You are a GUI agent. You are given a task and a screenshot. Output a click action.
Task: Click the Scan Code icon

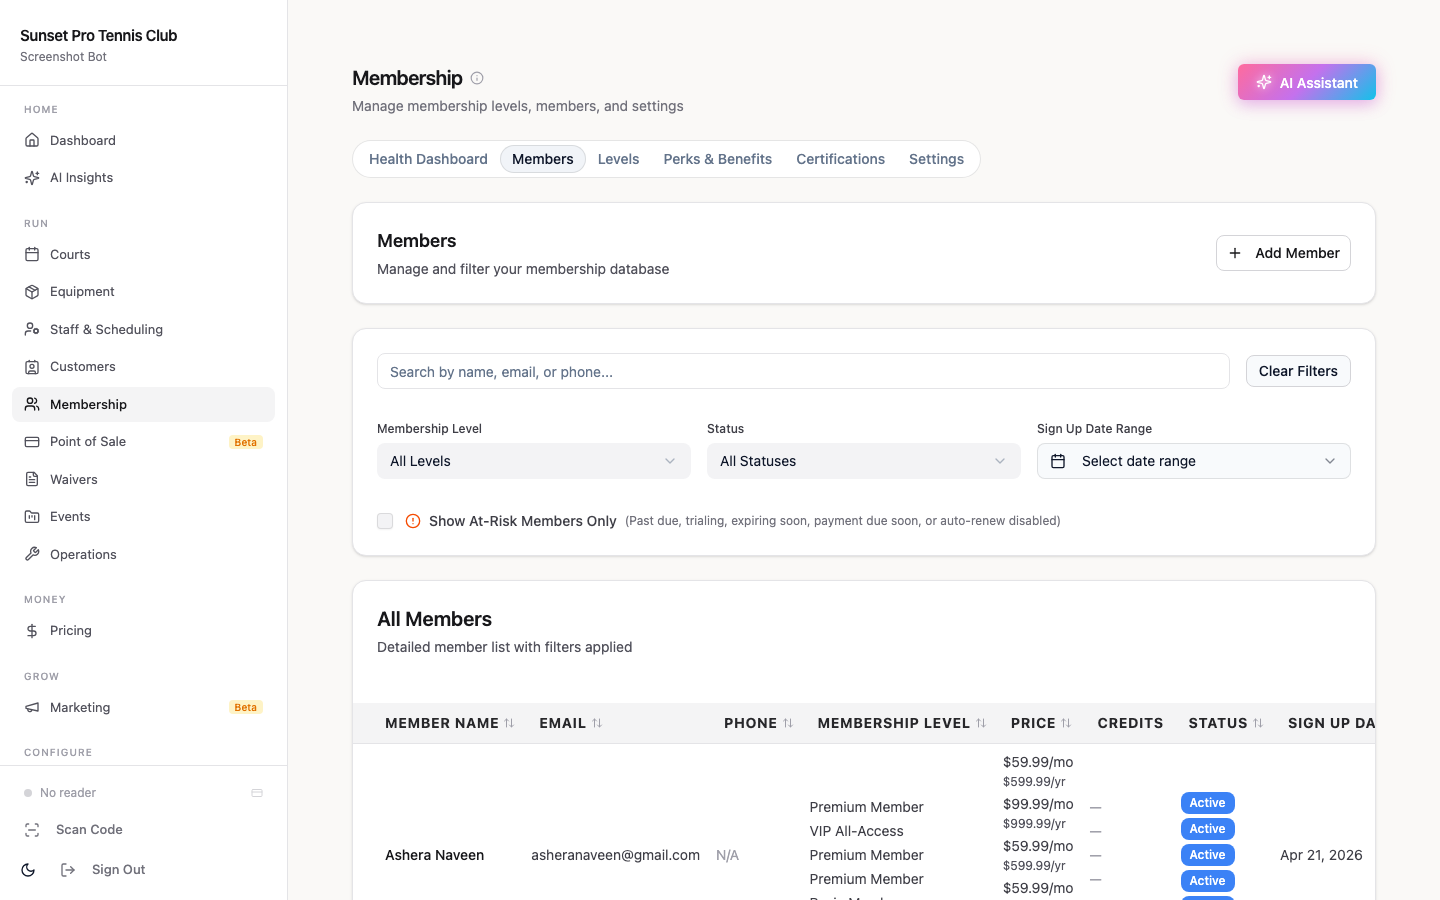32,830
